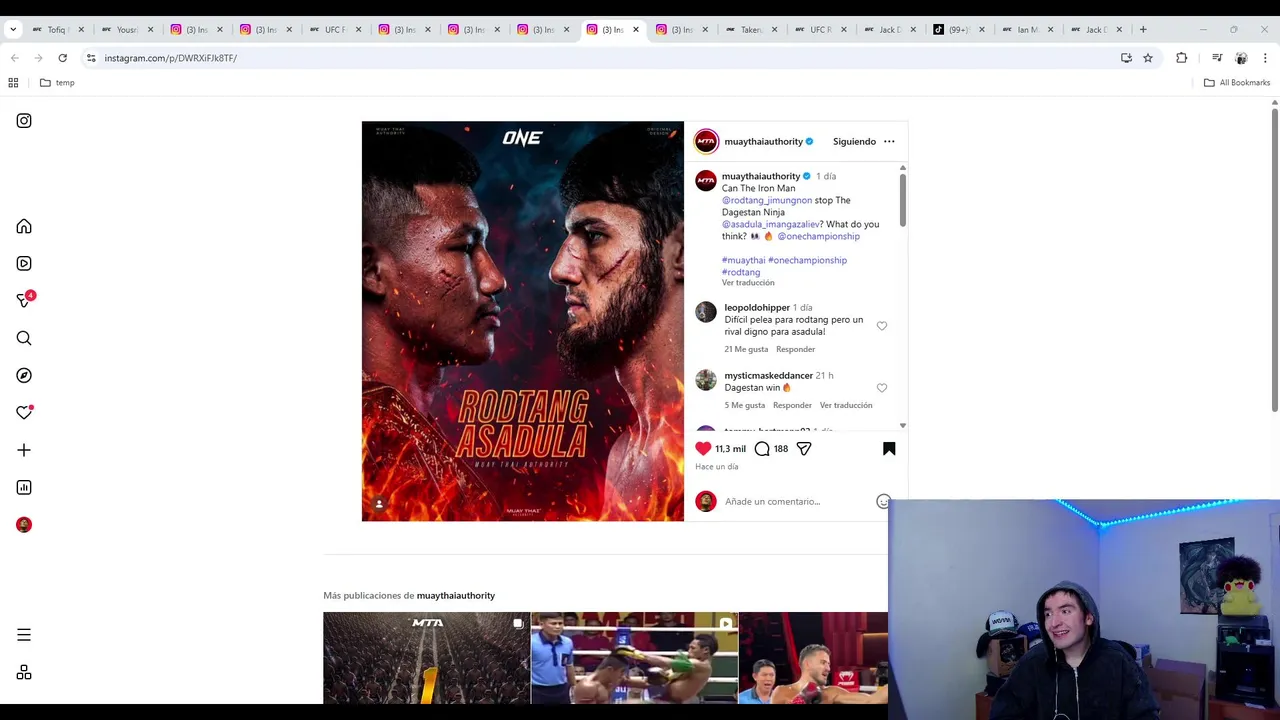The width and height of the screenshot is (1280, 720).
Task: Click Ver traducción on mysticmaskeddancer comment
Action: coord(846,405)
